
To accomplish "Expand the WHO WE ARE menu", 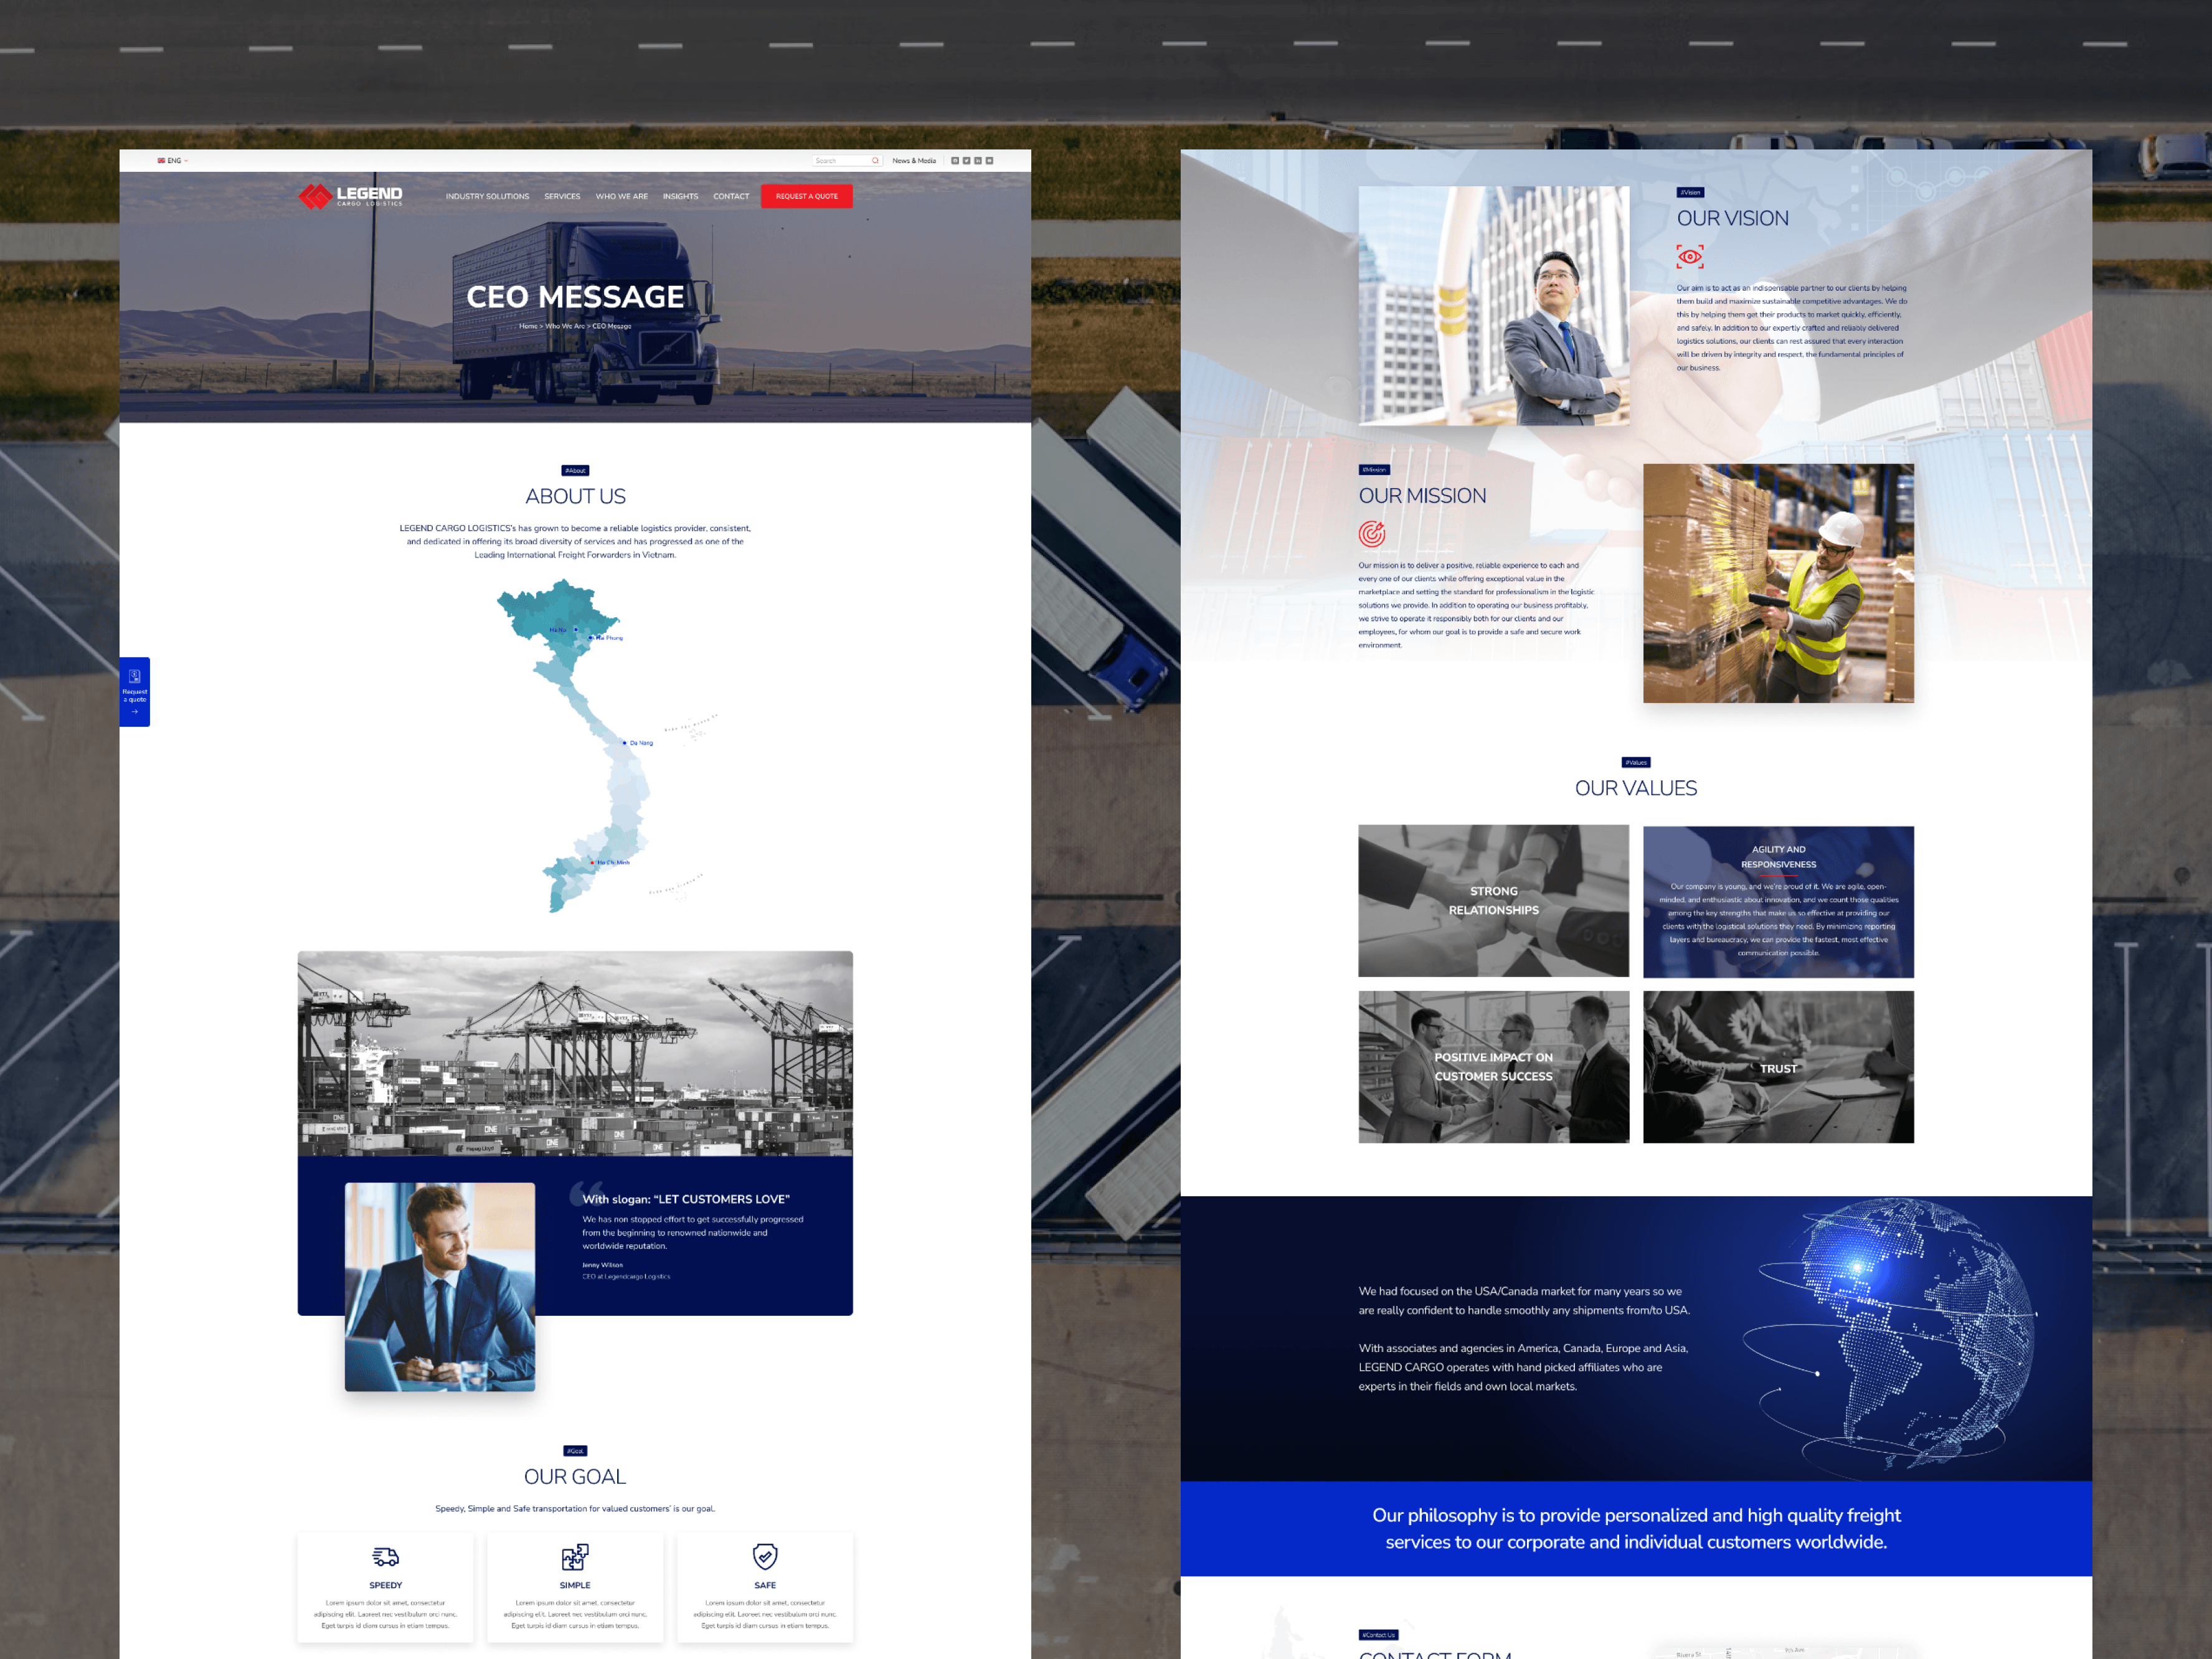I will (x=621, y=196).
